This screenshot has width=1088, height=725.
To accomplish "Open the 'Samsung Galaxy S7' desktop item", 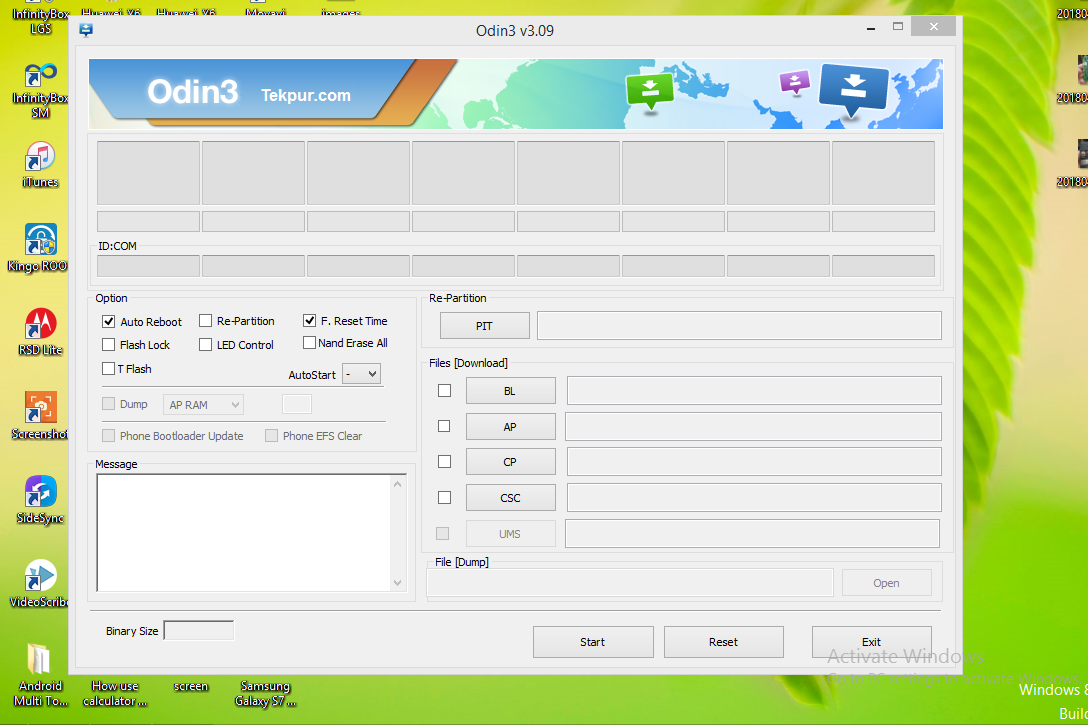I will 265,693.
